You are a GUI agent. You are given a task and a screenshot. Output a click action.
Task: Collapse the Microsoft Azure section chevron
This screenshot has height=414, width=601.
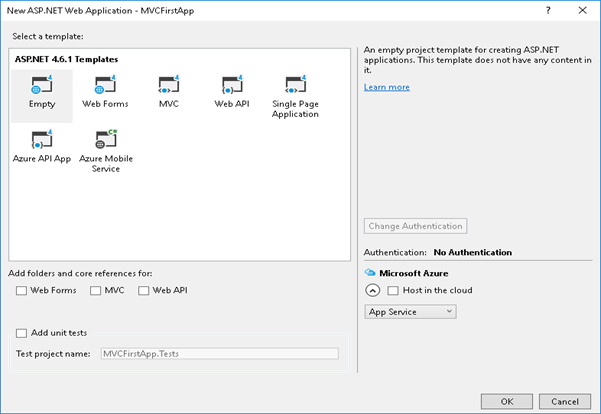(x=372, y=291)
